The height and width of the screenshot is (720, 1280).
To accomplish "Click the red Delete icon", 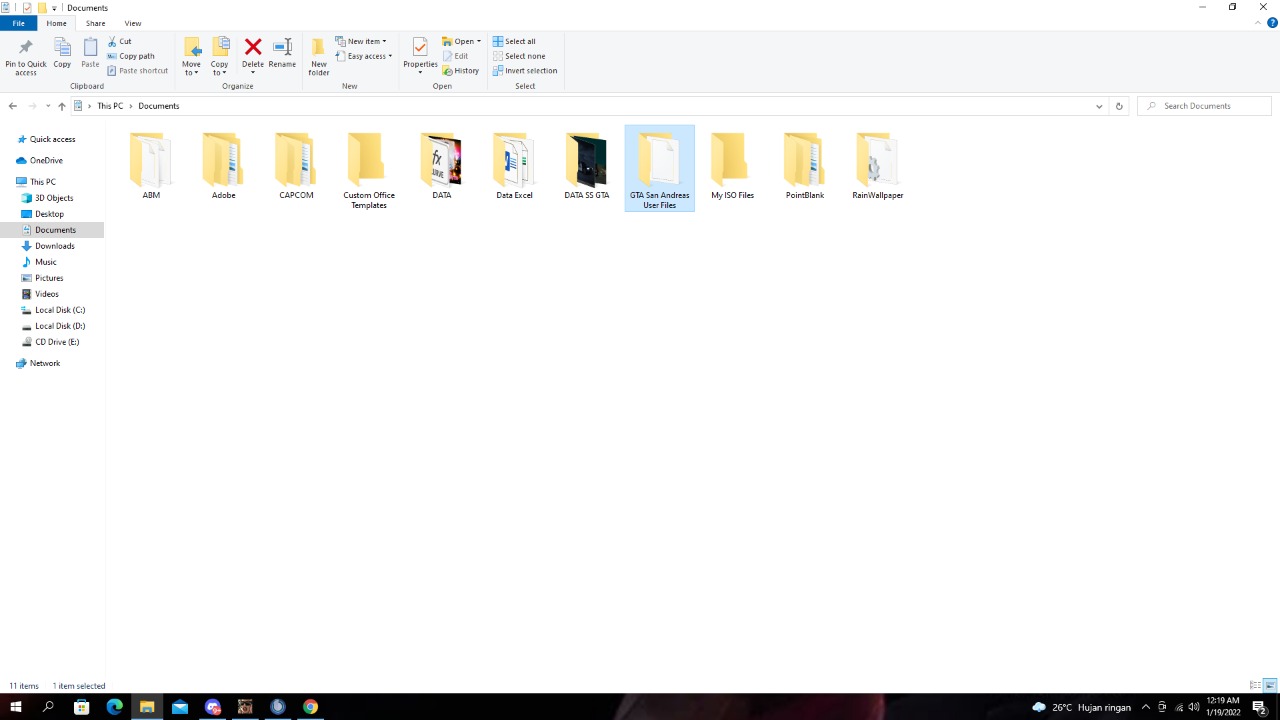I will pyautogui.click(x=253, y=47).
